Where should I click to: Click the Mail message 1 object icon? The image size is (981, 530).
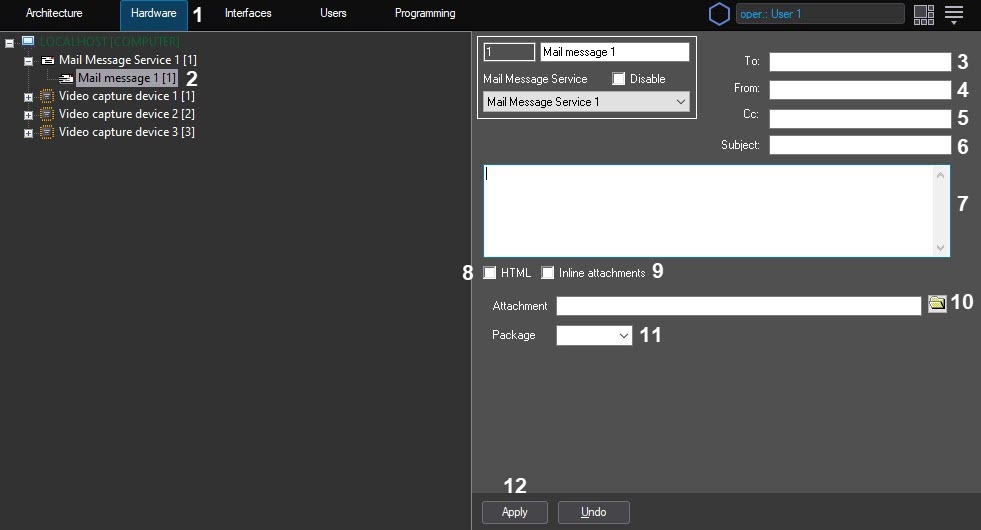coord(66,78)
